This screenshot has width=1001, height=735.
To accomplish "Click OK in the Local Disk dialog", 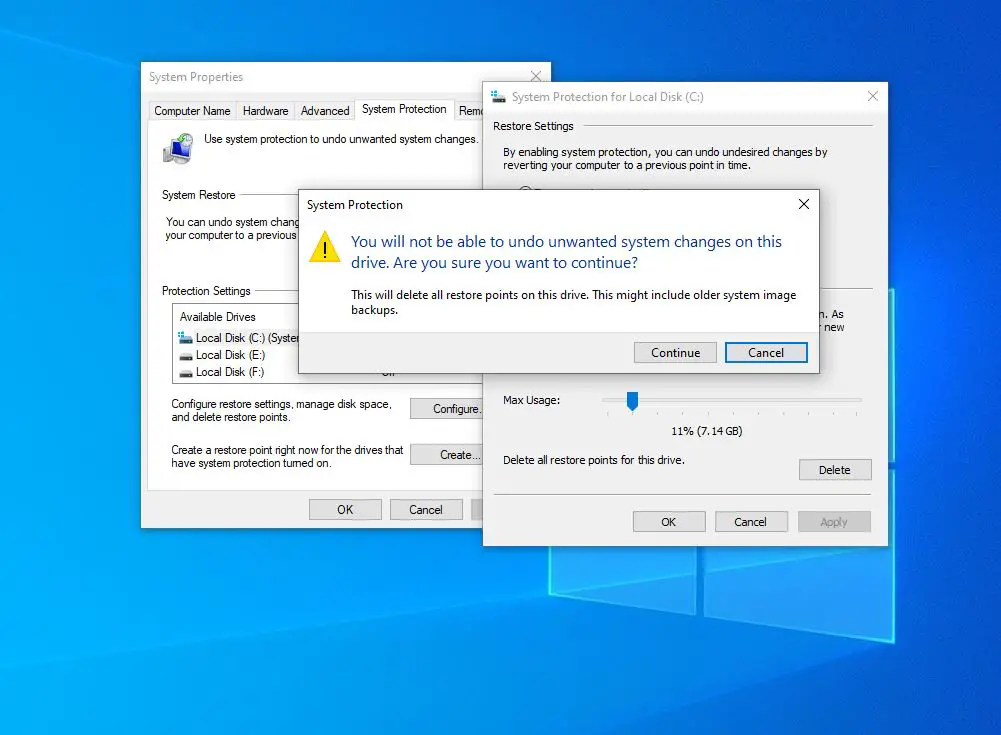I will tap(668, 521).
